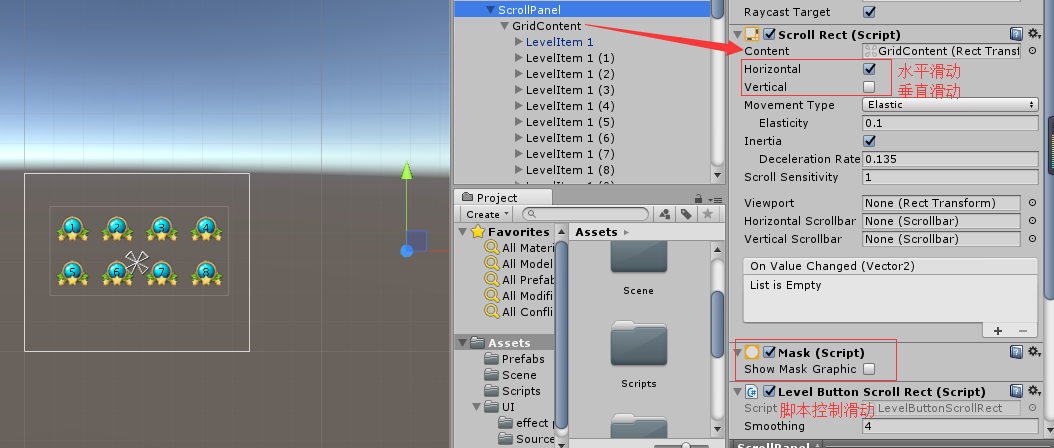Open Level Button Scroll Rect gear menu

[1035, 391]
